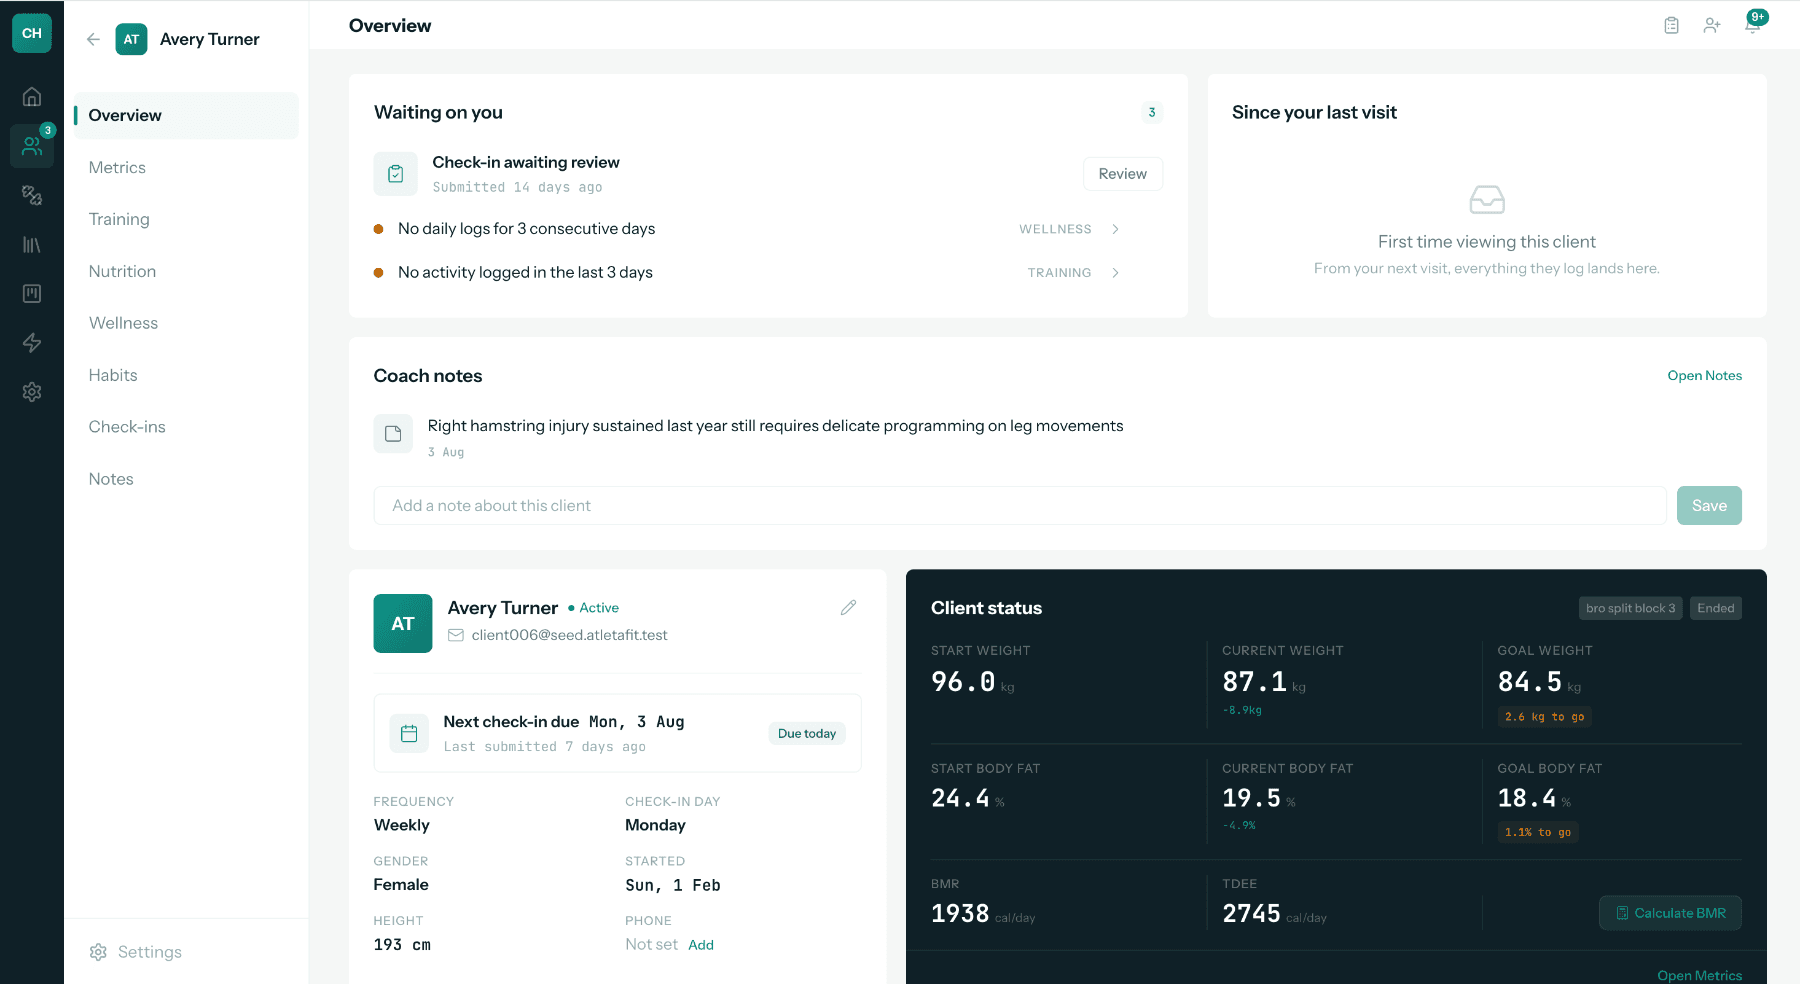Click the client email client006@seed.atletafit.test
This screenshot has width=1800, height=984.
click(569, 635)
